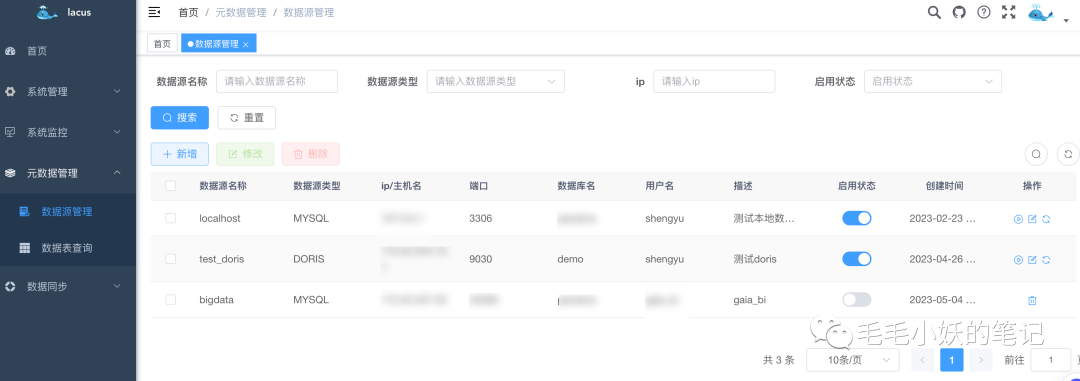The width and height of the screenshot is (1080, 381).
Task: Check the bigdata row checkbox
Action: click(x=171, y=300)
